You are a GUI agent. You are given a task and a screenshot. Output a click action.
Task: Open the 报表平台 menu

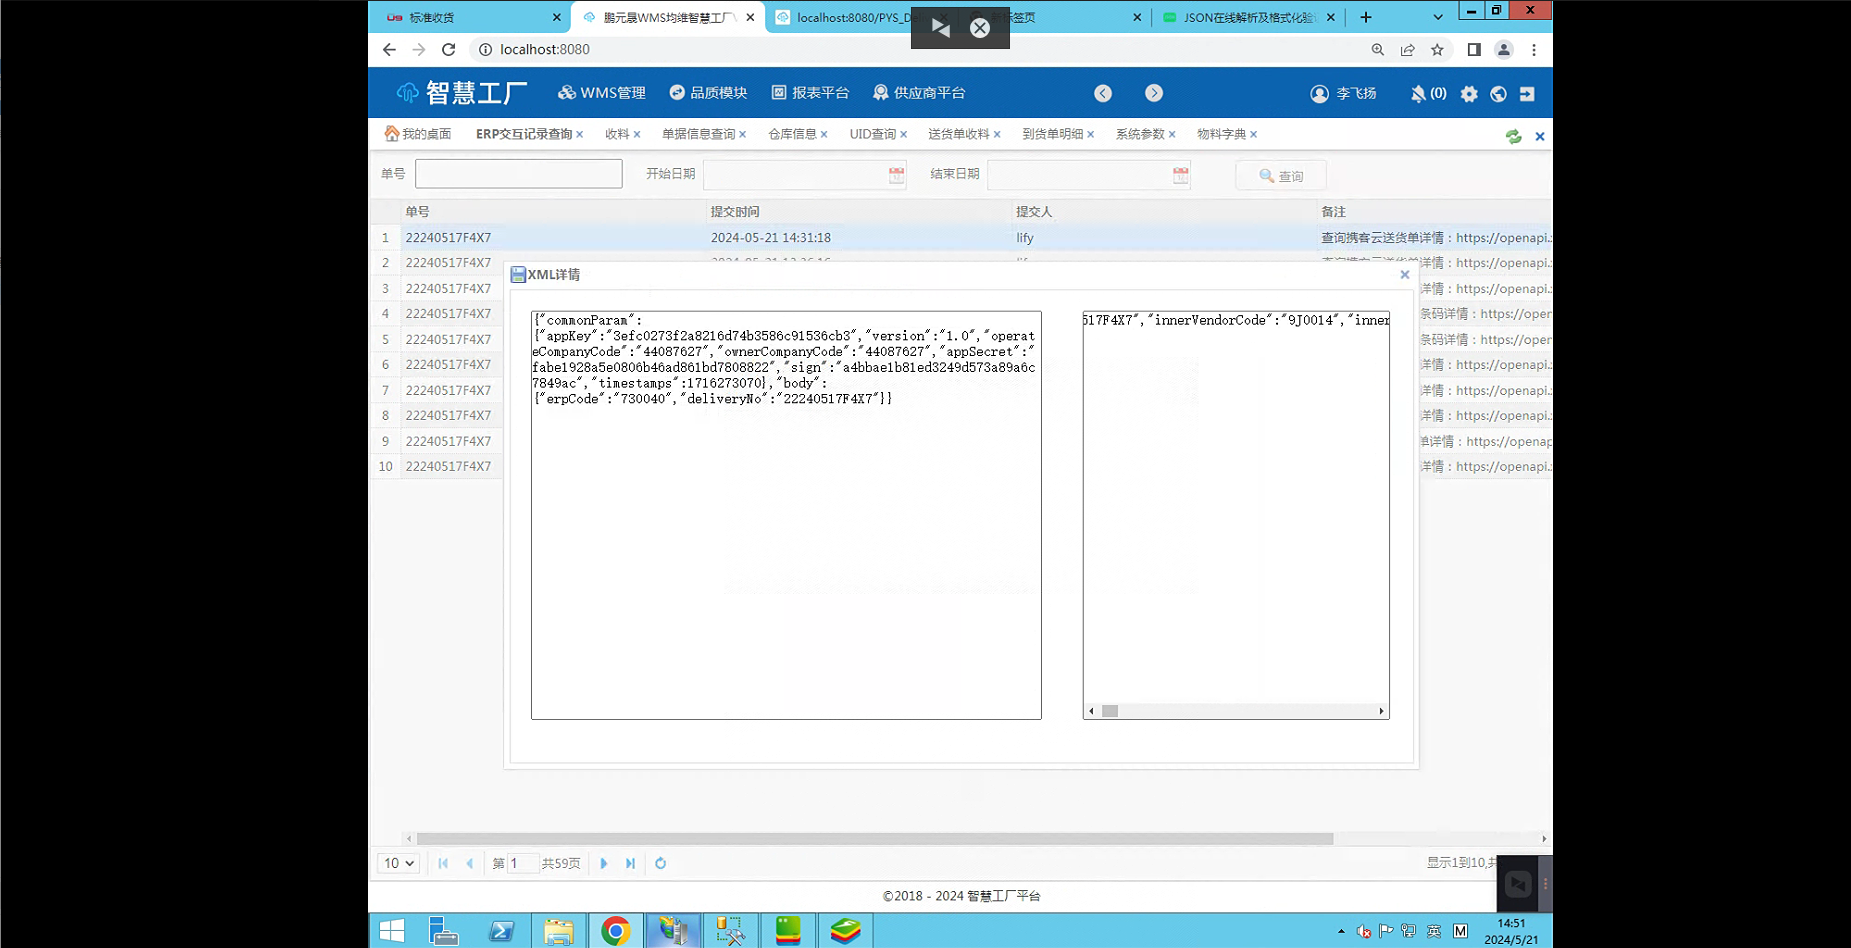click(810, 93)
